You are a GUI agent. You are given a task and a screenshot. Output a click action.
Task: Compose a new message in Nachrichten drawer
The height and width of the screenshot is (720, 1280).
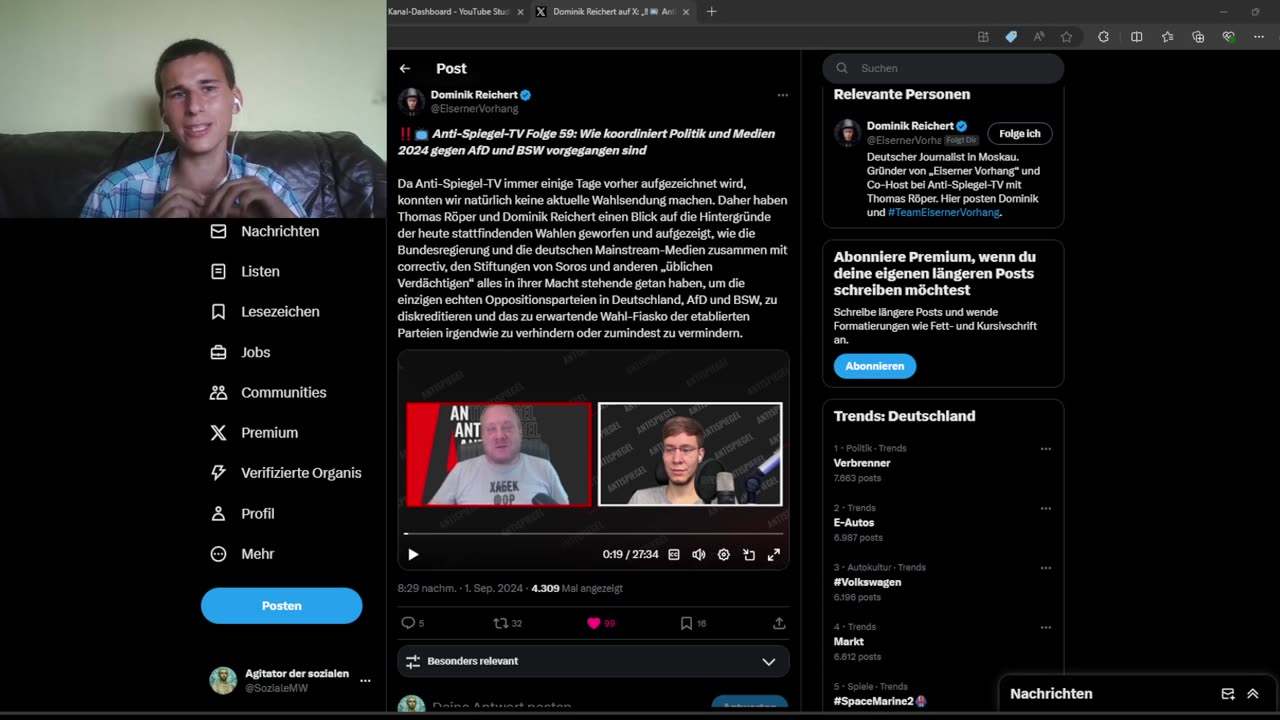pos(1228,694)
